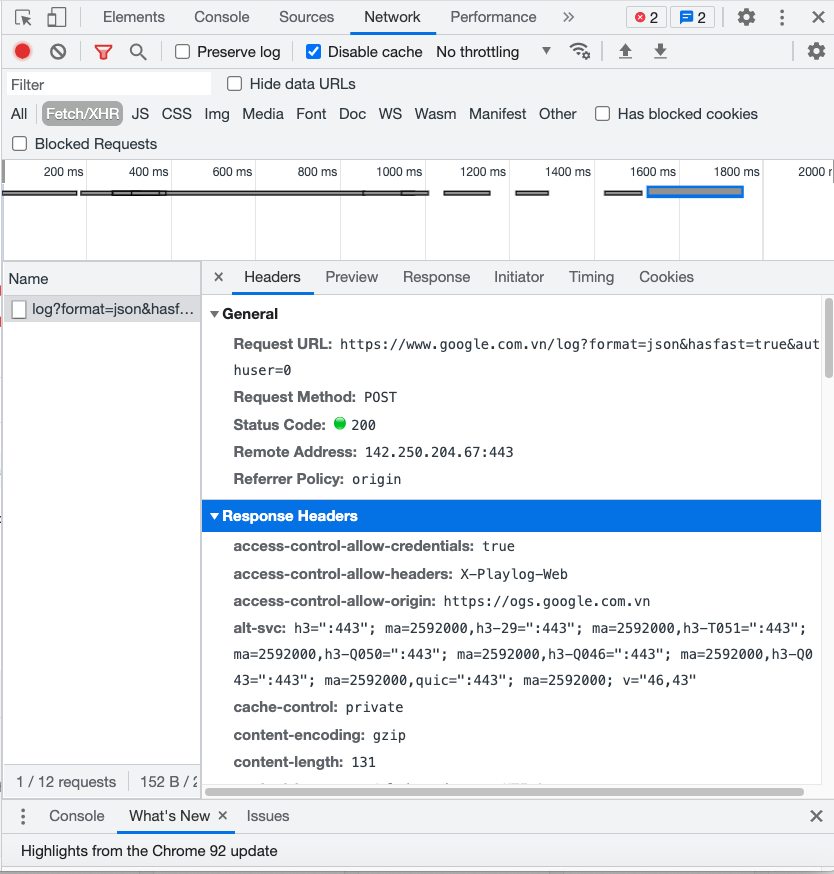The image size is (834, 874).
Task: Open the request Cookies tab
Action: pyautogui.click(x=667, y=277)
